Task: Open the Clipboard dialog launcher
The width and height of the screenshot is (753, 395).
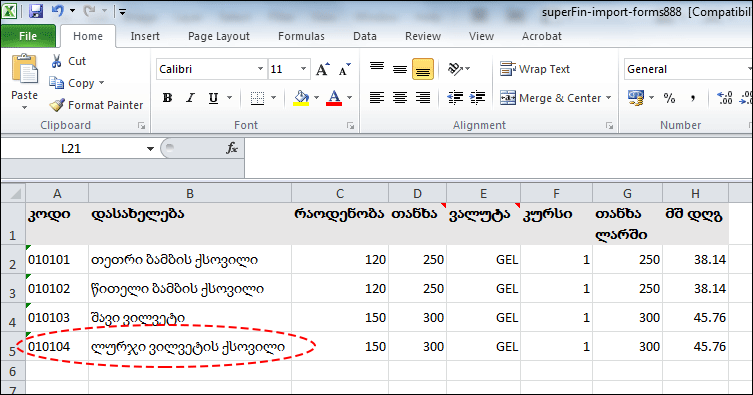Action: [x=141, y=126]
